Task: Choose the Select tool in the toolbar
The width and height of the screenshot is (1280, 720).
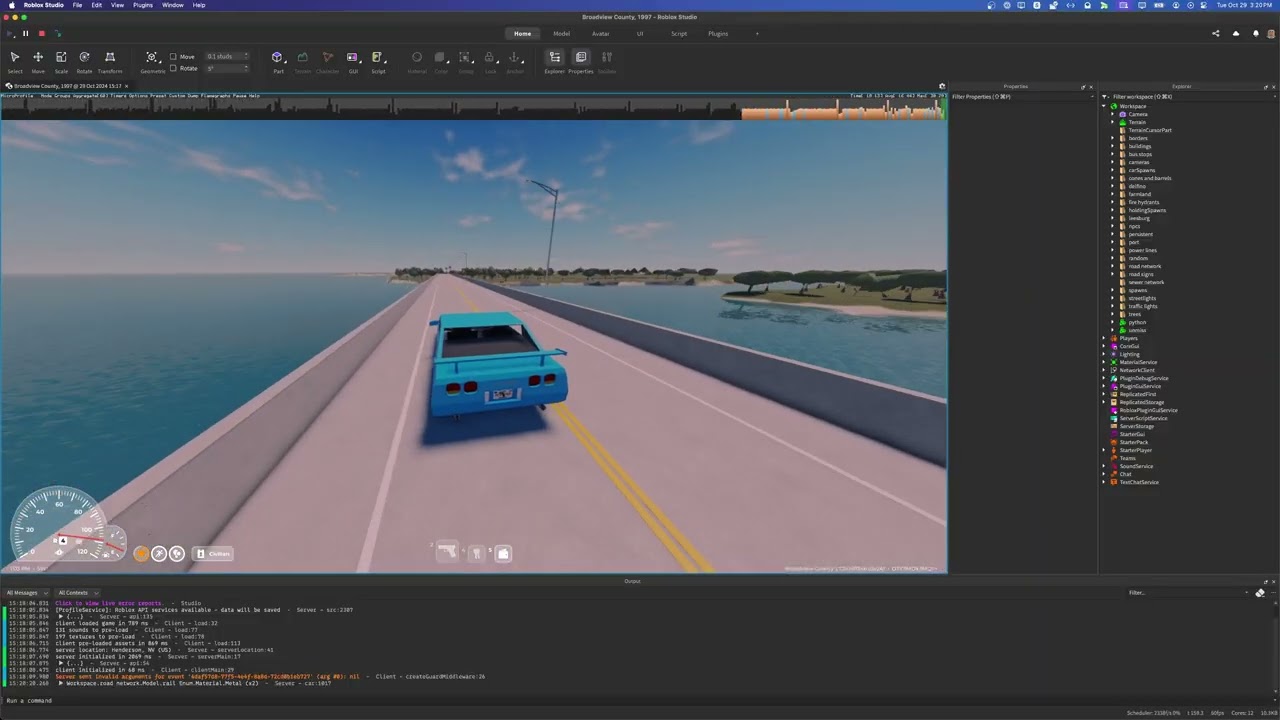Action: tap(14, 61)
